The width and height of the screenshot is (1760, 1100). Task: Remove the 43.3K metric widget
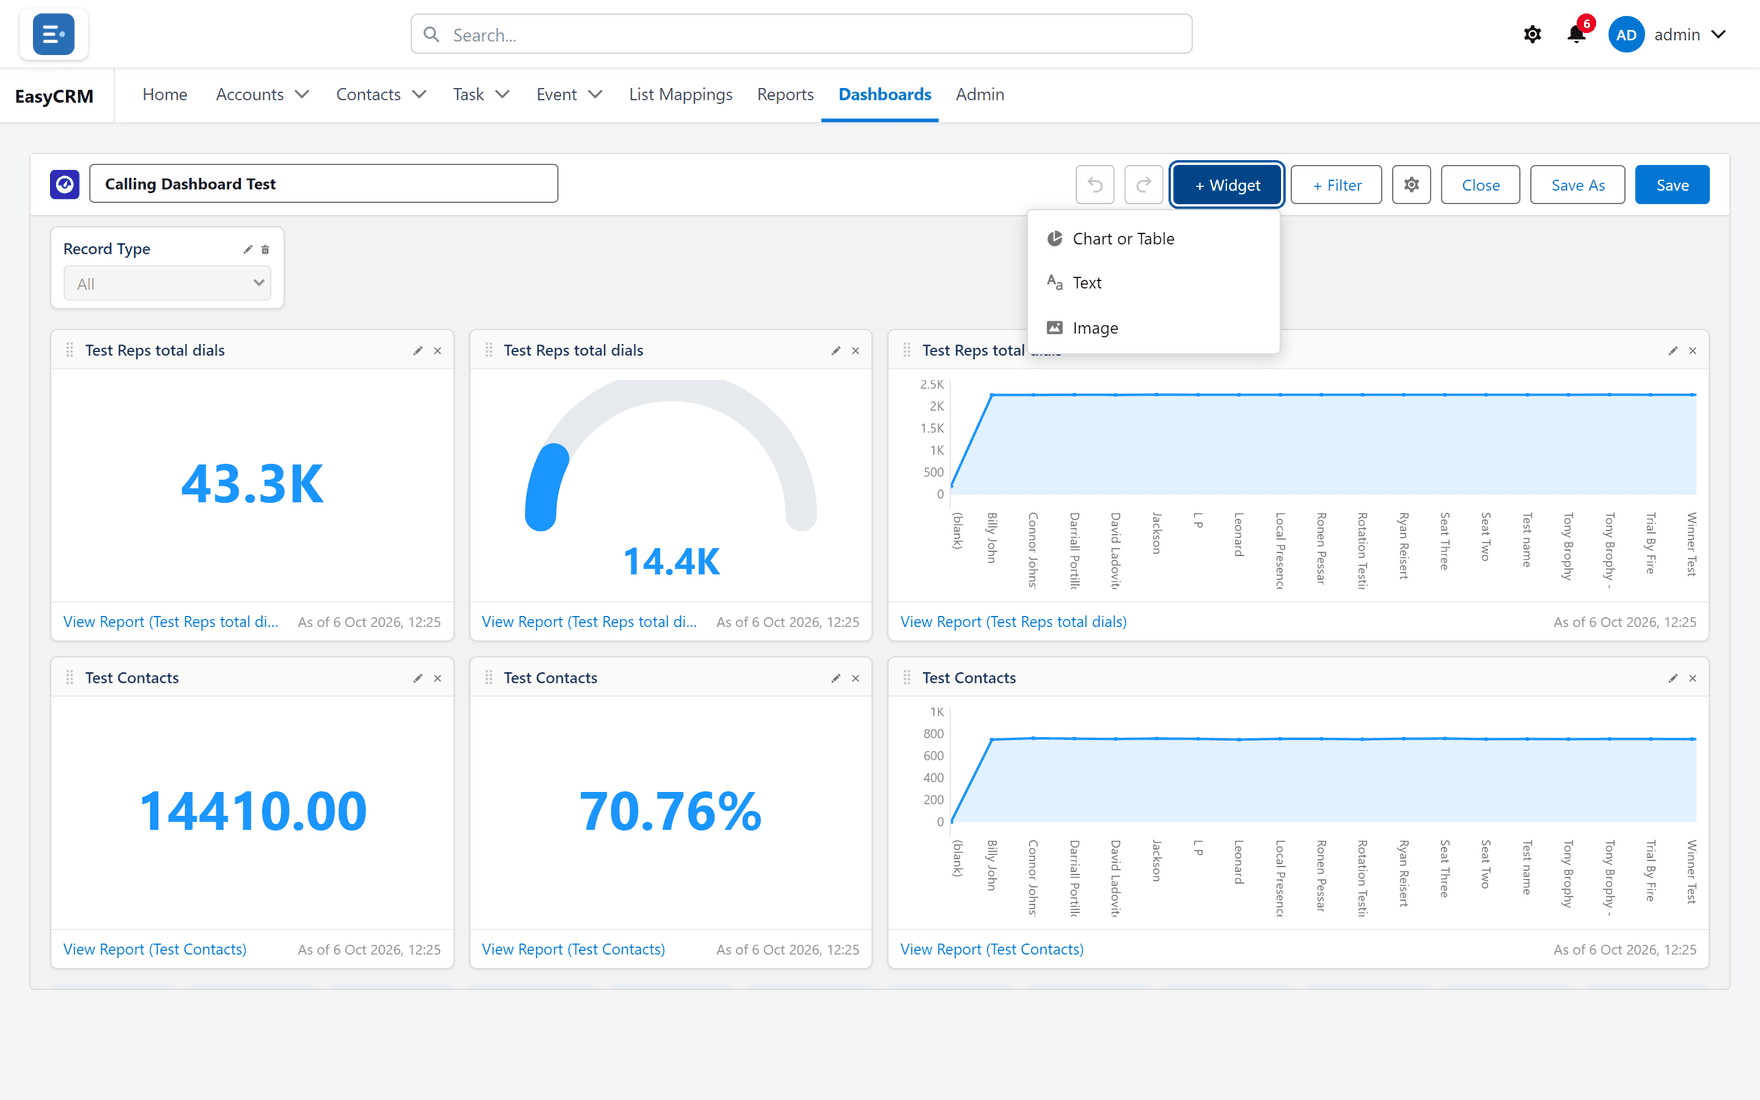click(438, 351)
